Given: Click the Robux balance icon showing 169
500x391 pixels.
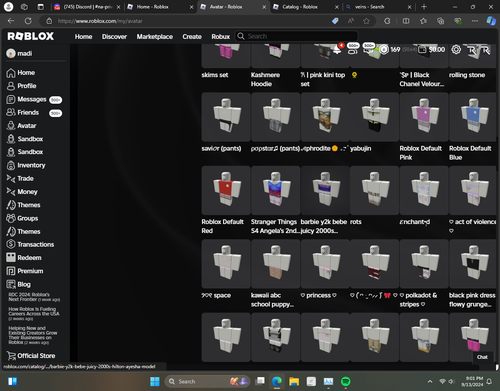Looking at the screenshot, I should 384,50.
